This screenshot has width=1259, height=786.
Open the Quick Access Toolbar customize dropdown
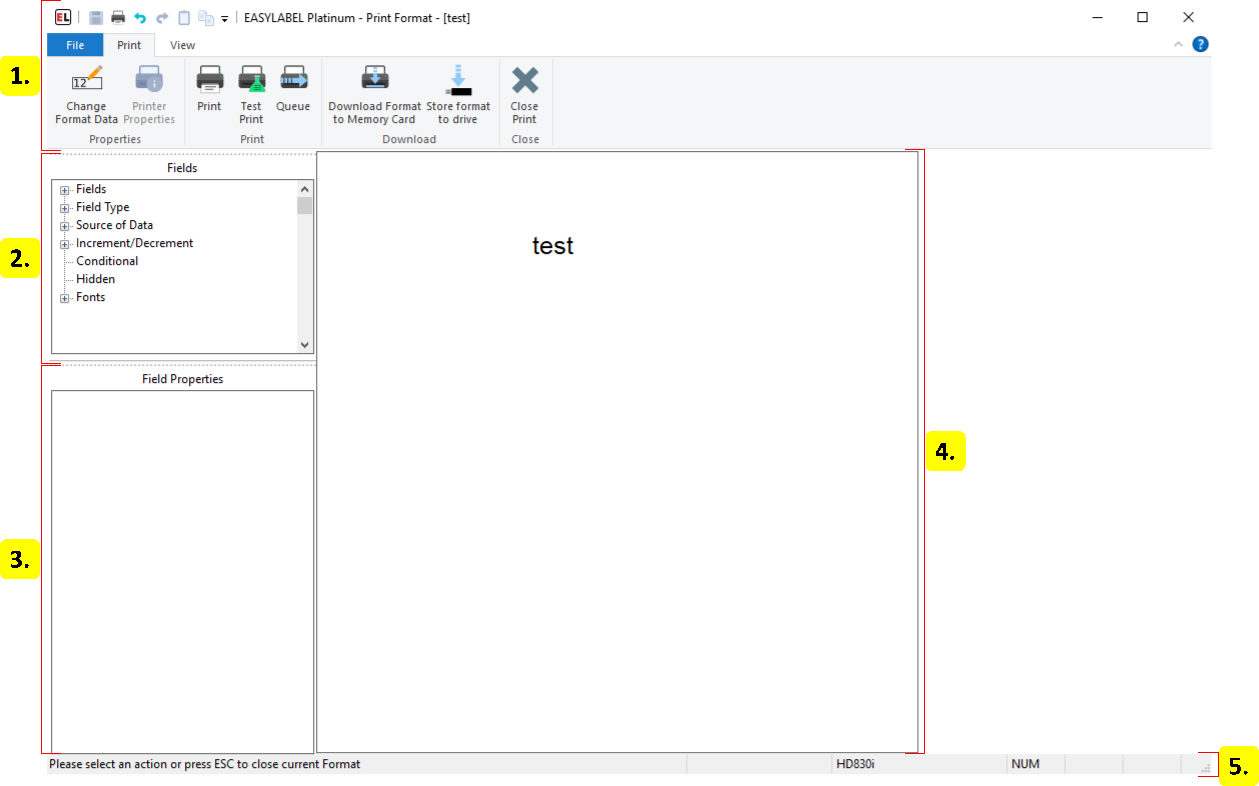[x=225, y=19]
